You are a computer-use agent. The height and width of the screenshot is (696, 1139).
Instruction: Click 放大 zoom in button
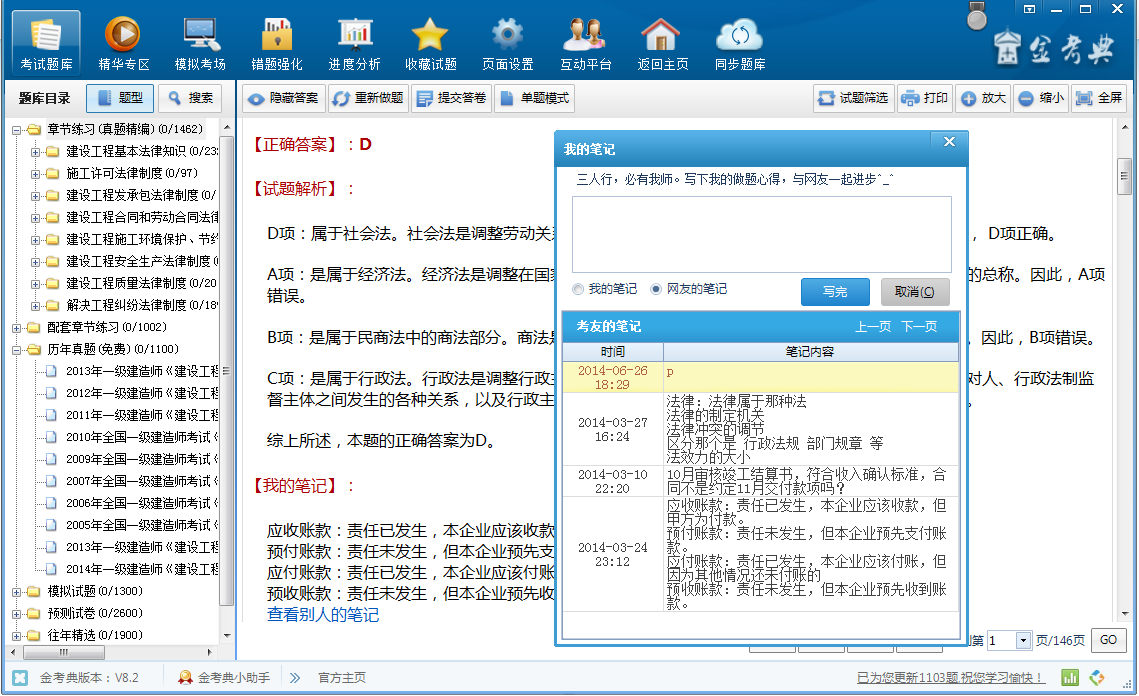tap(984, 98)
